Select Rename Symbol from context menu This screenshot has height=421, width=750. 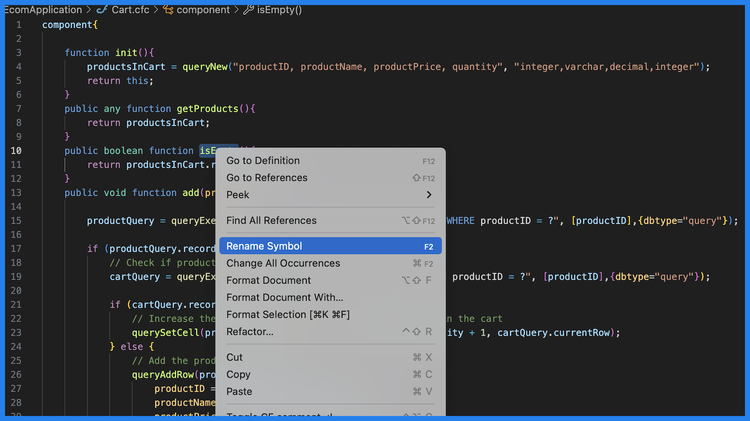[264, 246]
